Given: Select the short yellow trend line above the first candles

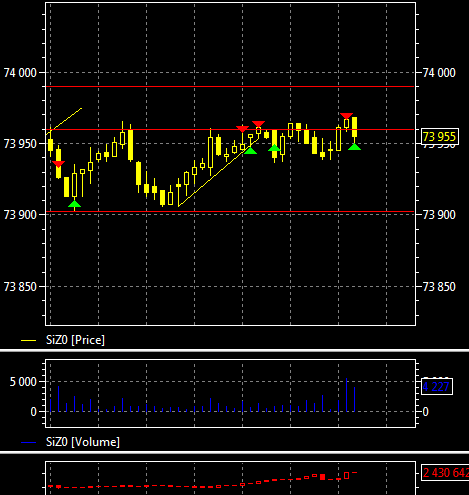Looking at the screenshot, I should 64,121.
